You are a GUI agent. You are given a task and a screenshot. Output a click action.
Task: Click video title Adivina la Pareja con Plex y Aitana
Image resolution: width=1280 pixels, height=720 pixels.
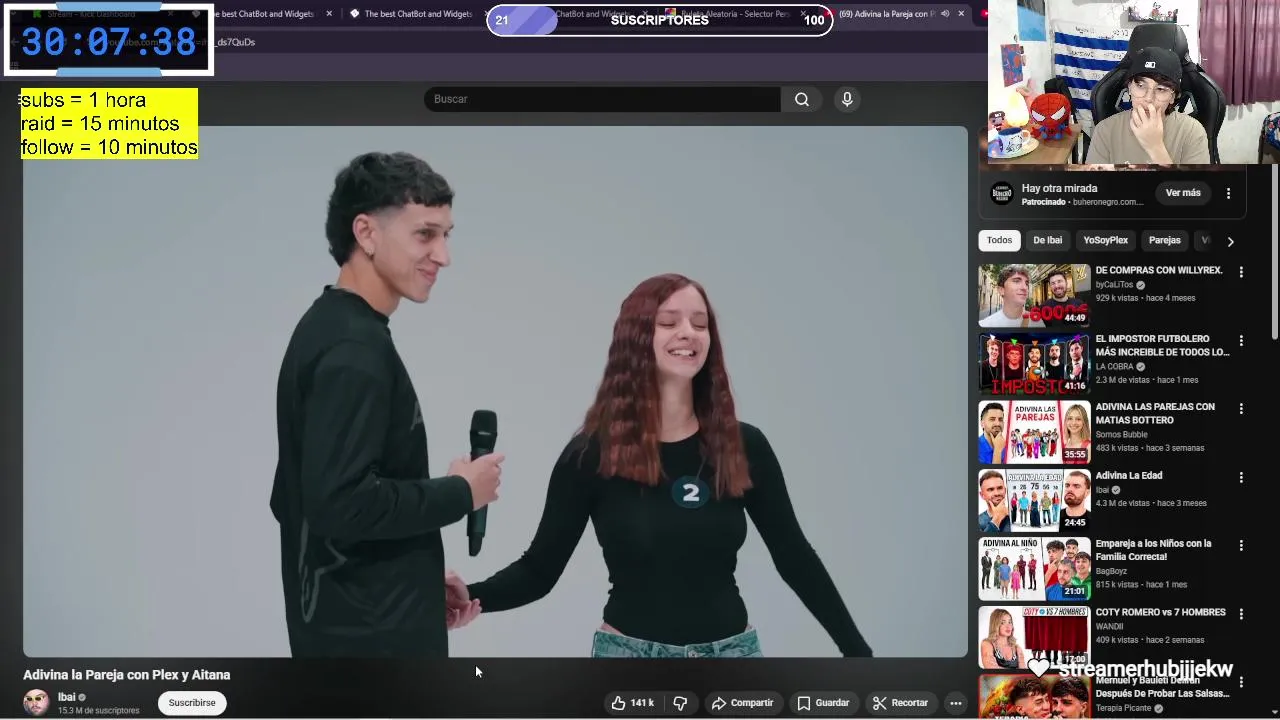(127, 675)
